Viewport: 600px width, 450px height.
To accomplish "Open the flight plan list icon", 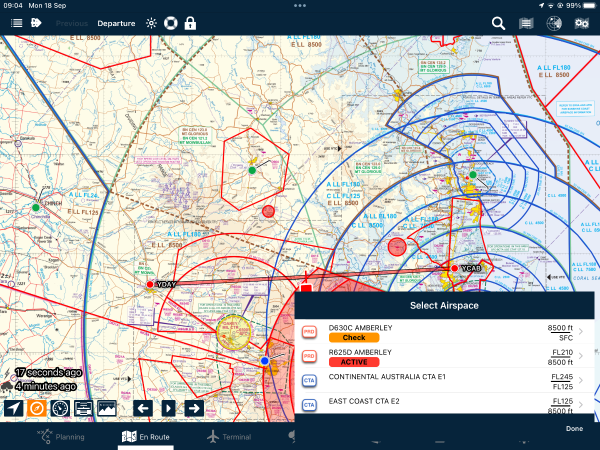I will [x=16, y=22].
